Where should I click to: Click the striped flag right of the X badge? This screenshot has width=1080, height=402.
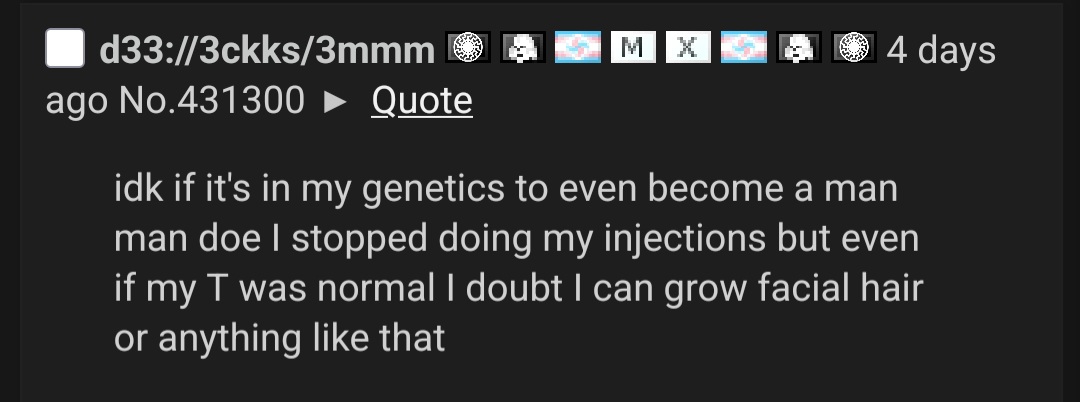[x=743, y=48]
